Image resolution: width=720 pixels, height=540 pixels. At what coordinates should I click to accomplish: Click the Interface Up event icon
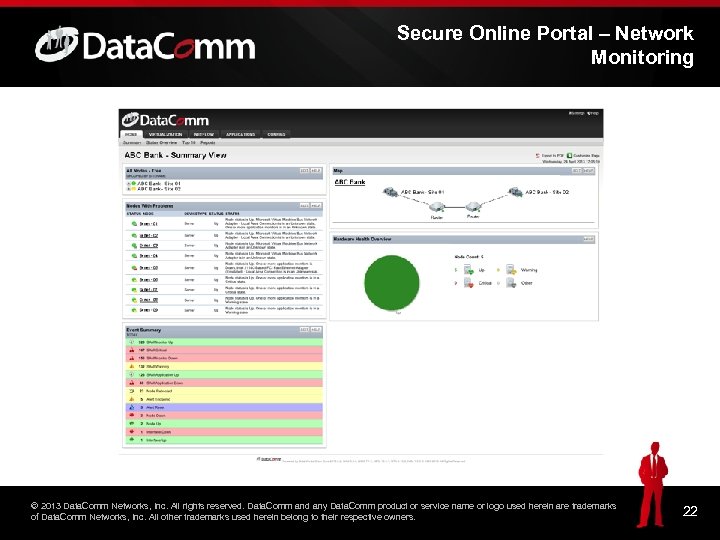pyautogui.click(x=132, y=440)
